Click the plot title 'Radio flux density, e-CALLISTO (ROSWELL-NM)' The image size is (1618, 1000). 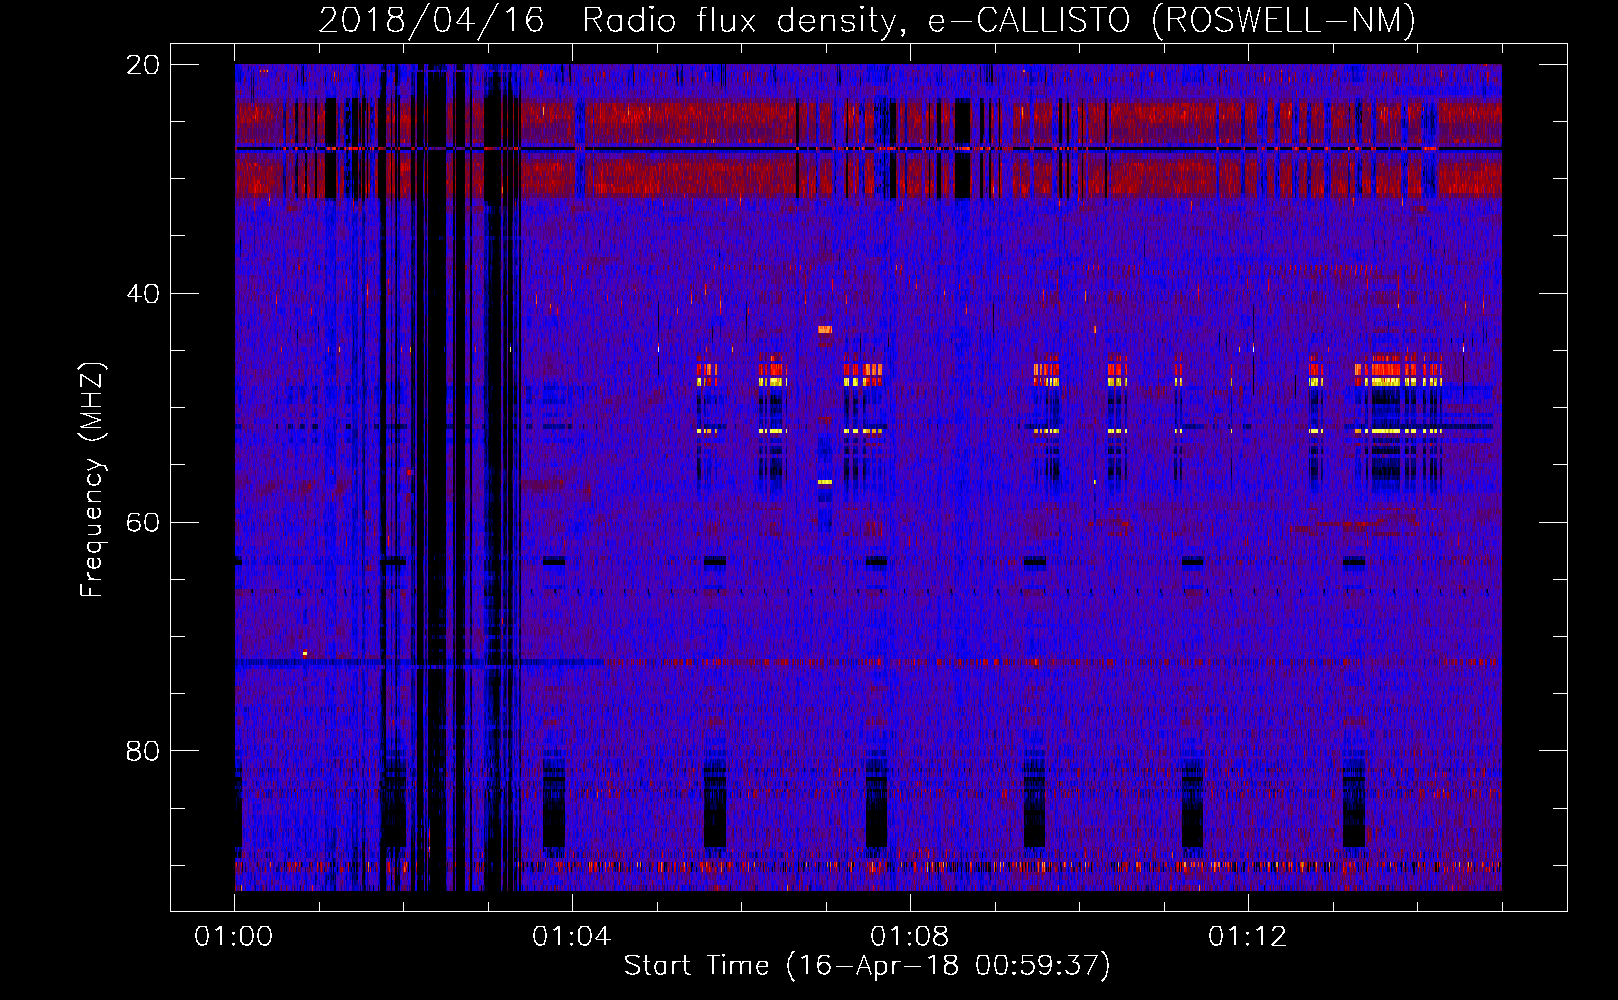tap(999, 20)
